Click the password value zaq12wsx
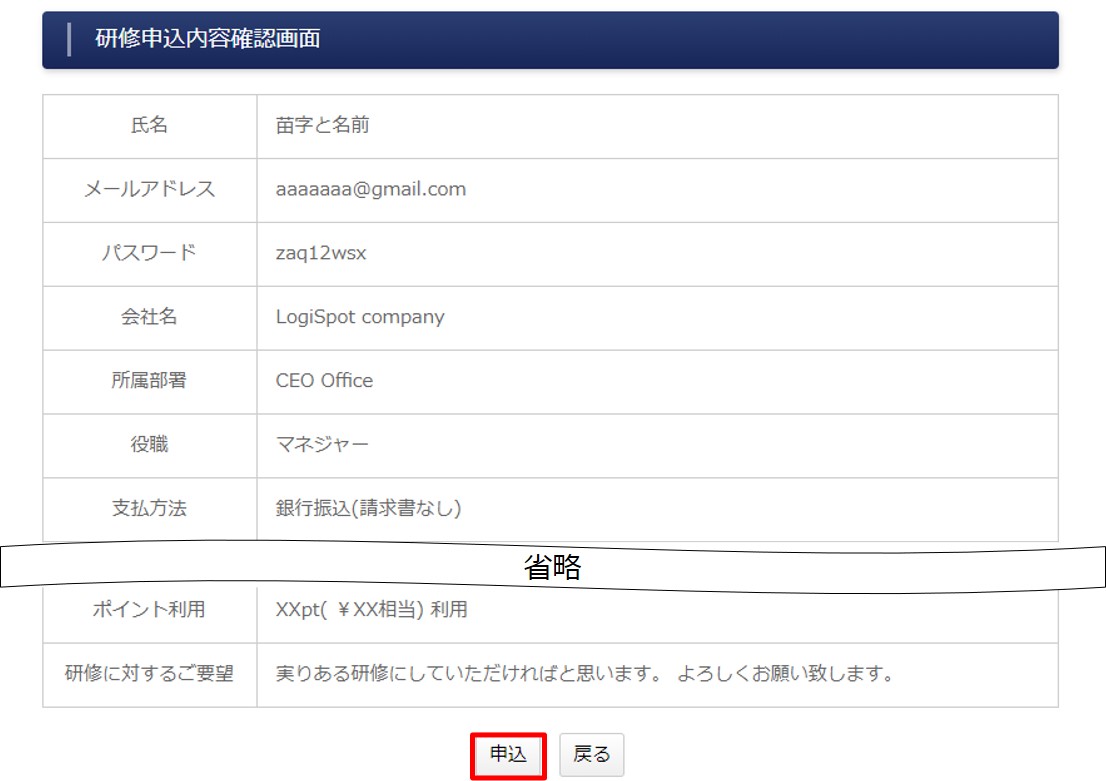Image resolution: width=1106 pixels, height=781 pixels. [x=321, y=253]
